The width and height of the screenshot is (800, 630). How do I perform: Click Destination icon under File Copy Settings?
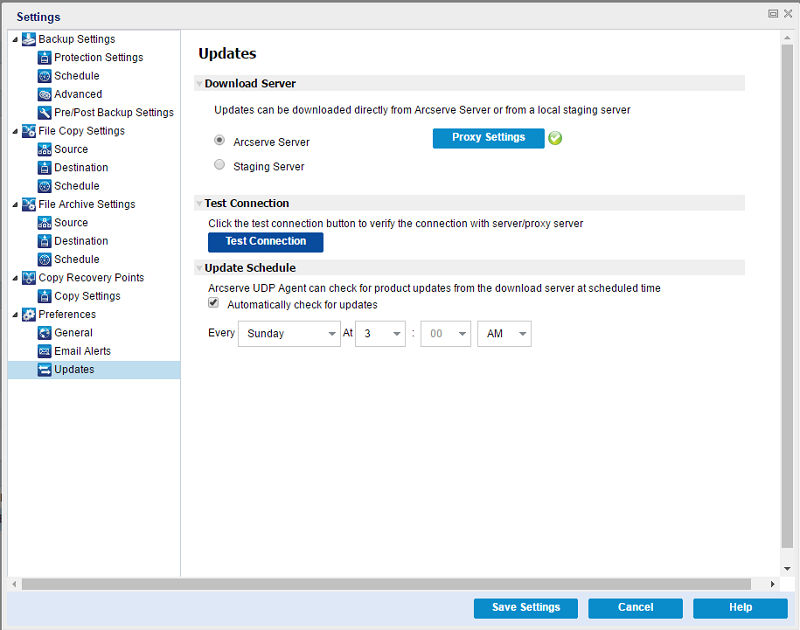[44, 168]
